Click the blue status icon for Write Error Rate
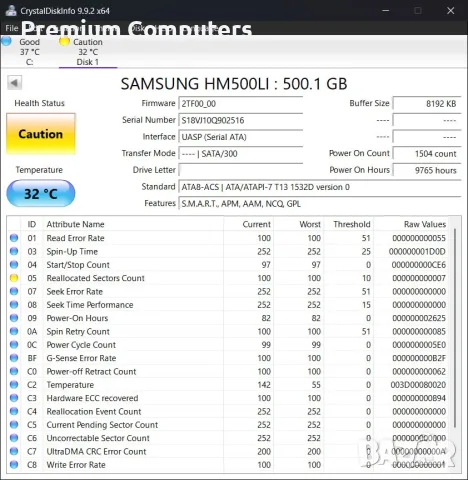468x480 pixels. tap(14, 464)
